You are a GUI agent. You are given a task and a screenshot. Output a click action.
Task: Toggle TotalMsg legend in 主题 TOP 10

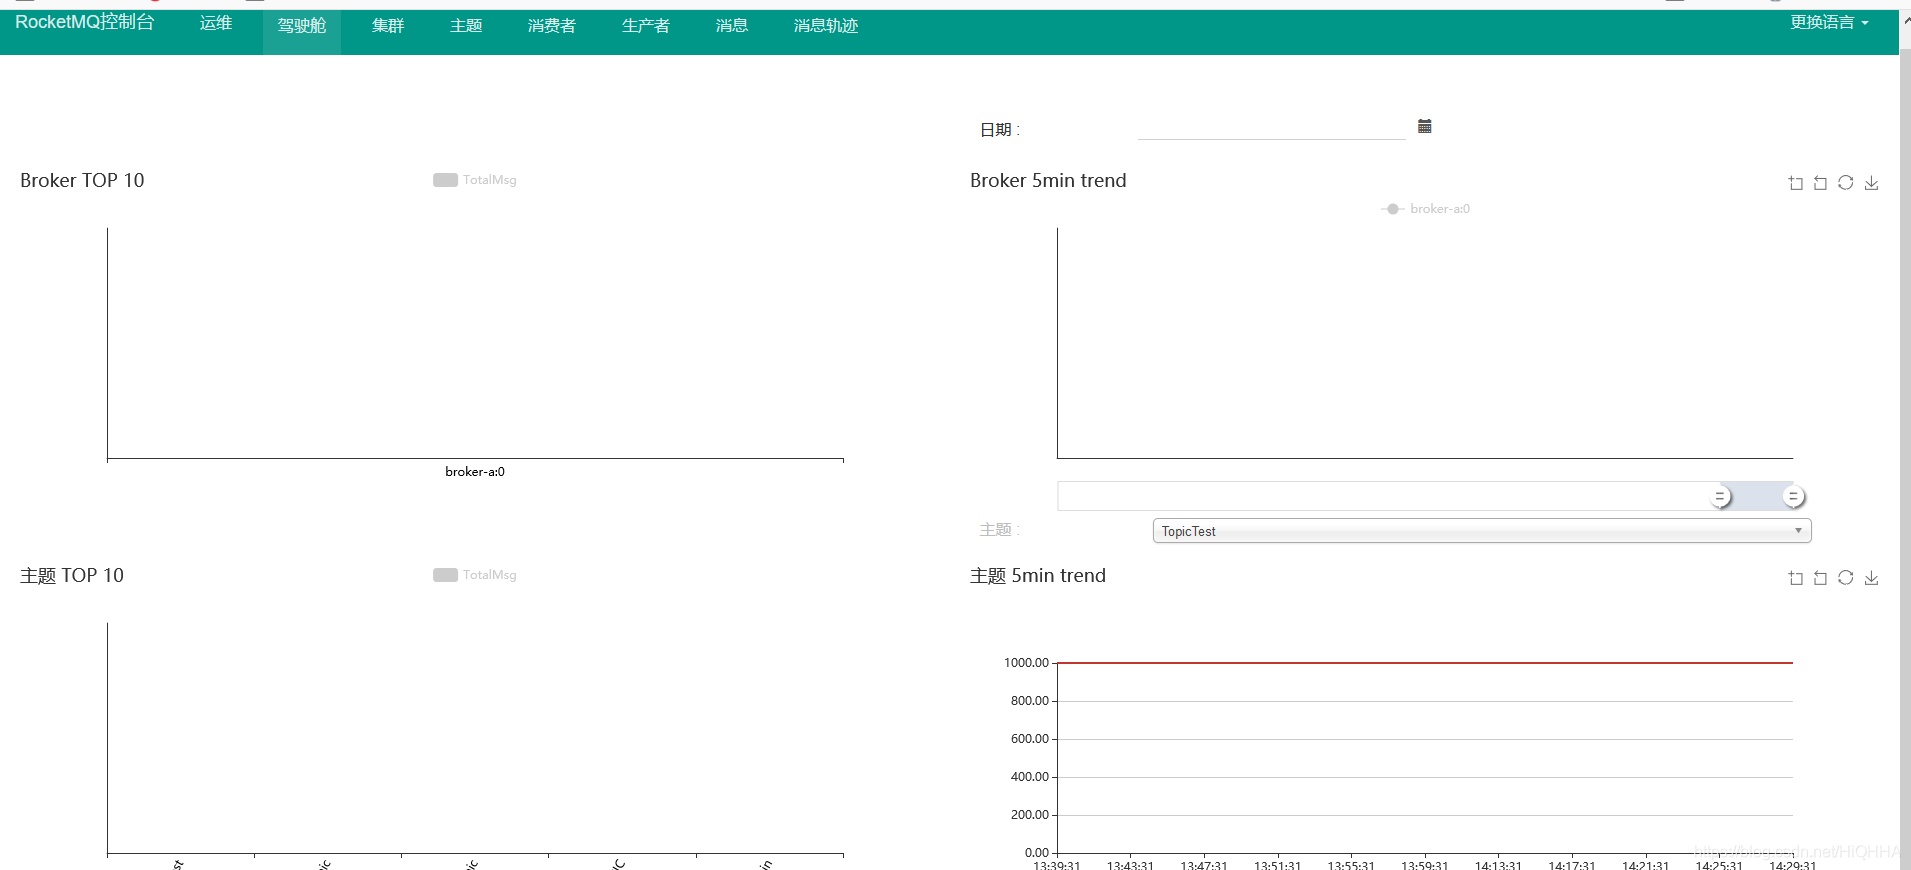475,575
